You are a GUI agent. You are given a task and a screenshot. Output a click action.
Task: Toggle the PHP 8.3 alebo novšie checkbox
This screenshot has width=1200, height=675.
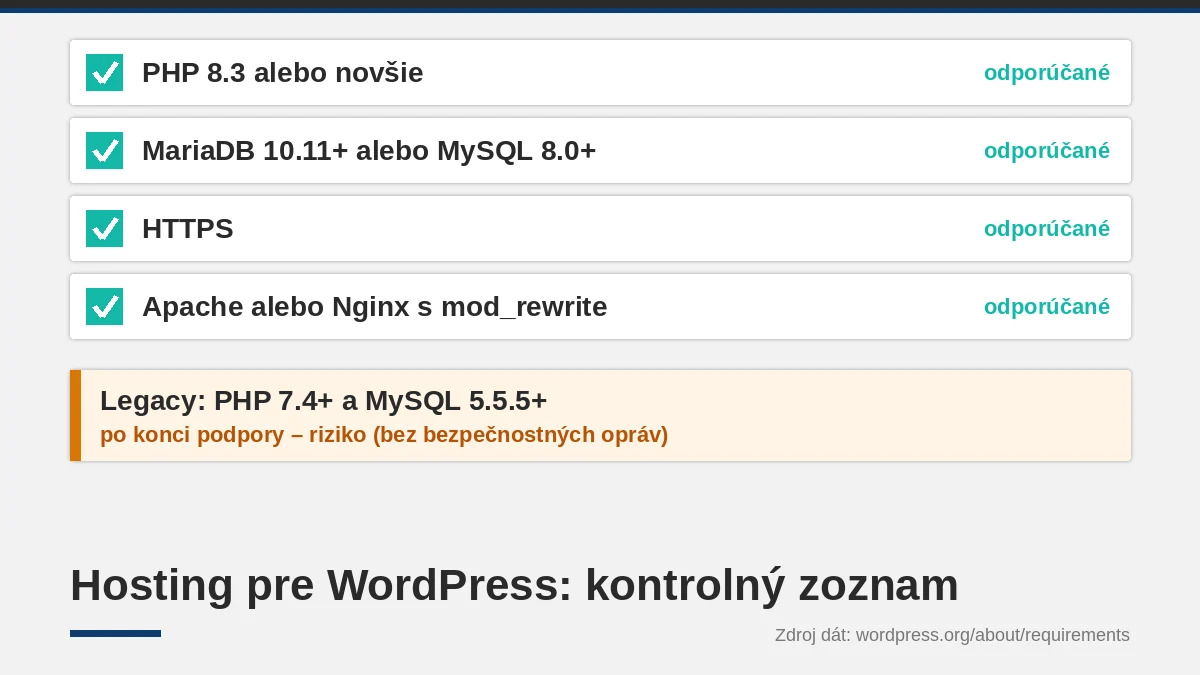[104, 73]
